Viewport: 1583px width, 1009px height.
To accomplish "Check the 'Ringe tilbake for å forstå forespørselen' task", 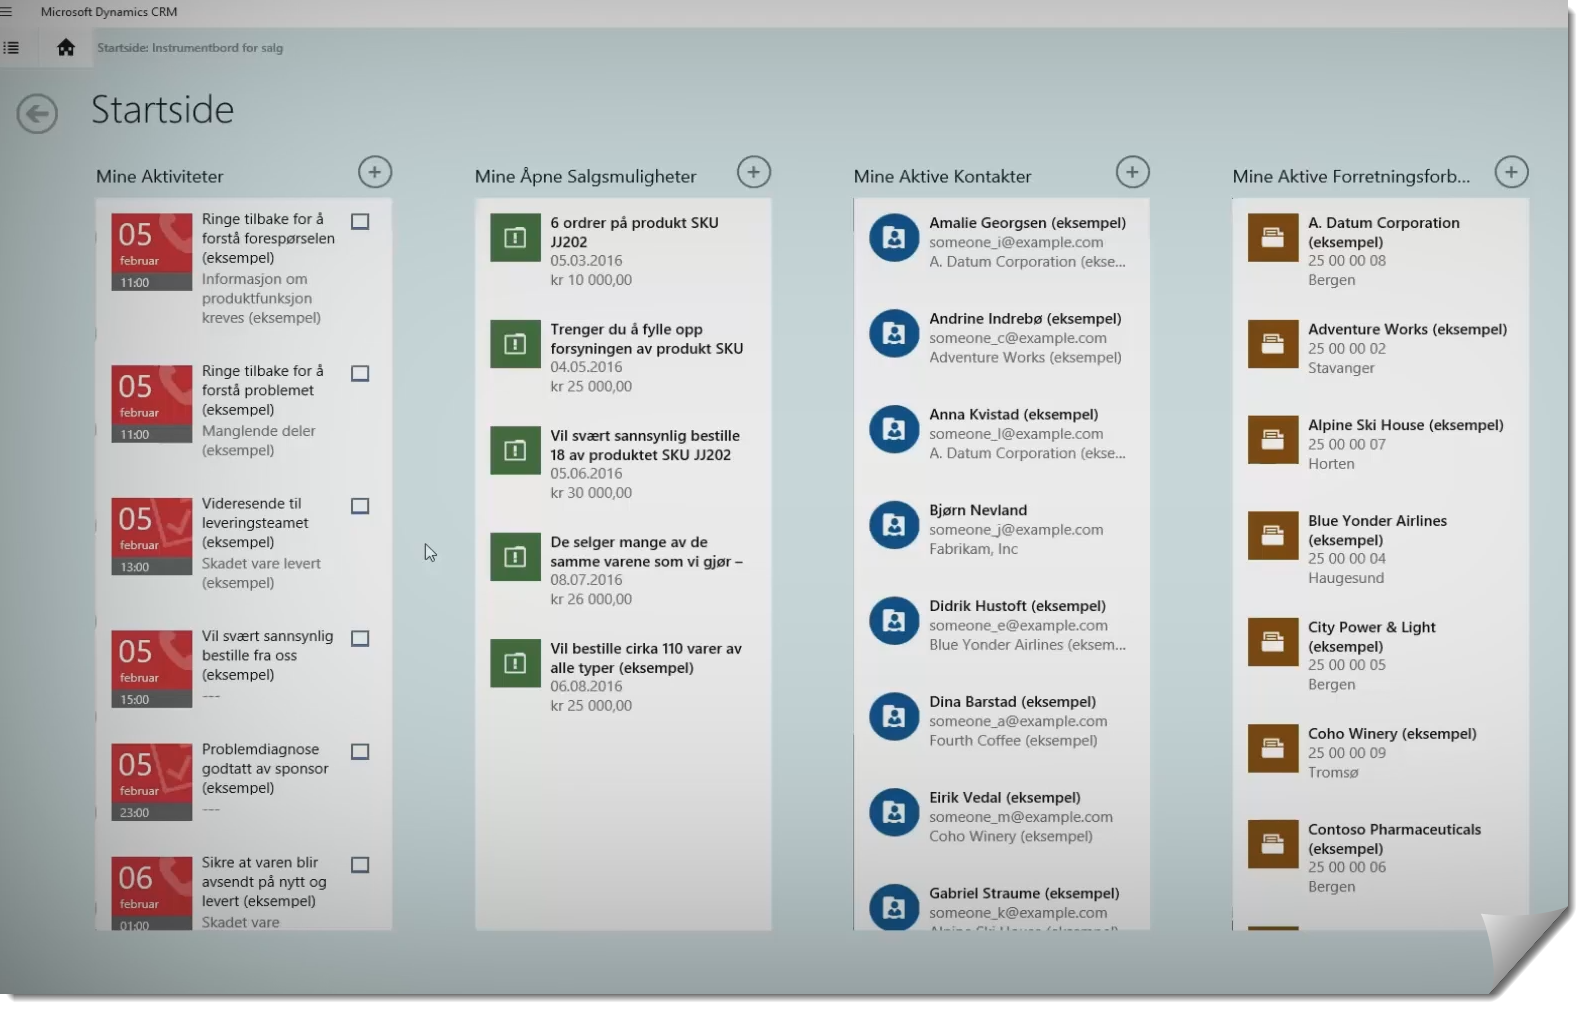I will click(360, 221).
